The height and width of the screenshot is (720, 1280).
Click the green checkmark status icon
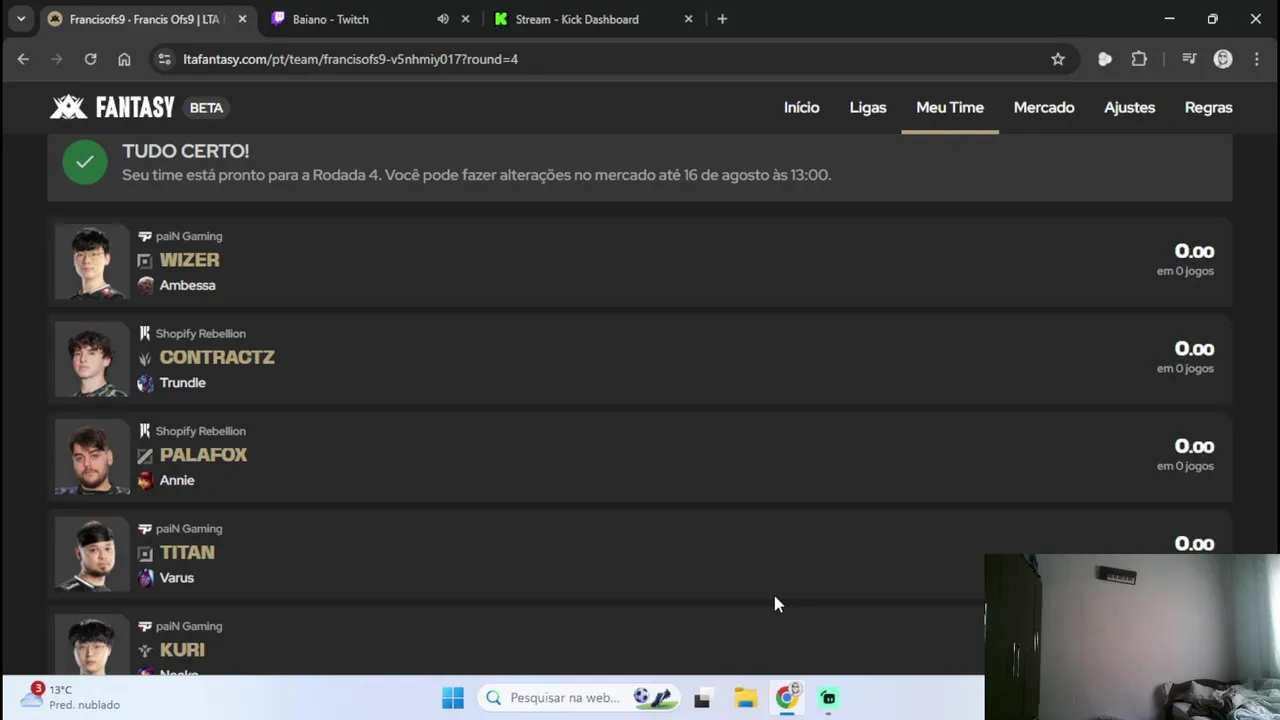point(85,162)
